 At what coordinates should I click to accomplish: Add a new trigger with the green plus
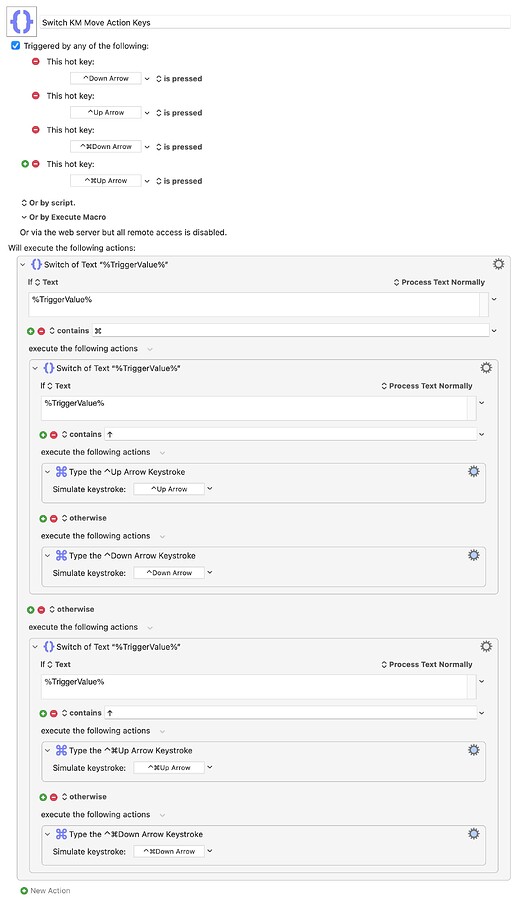[x=25, y=164]
